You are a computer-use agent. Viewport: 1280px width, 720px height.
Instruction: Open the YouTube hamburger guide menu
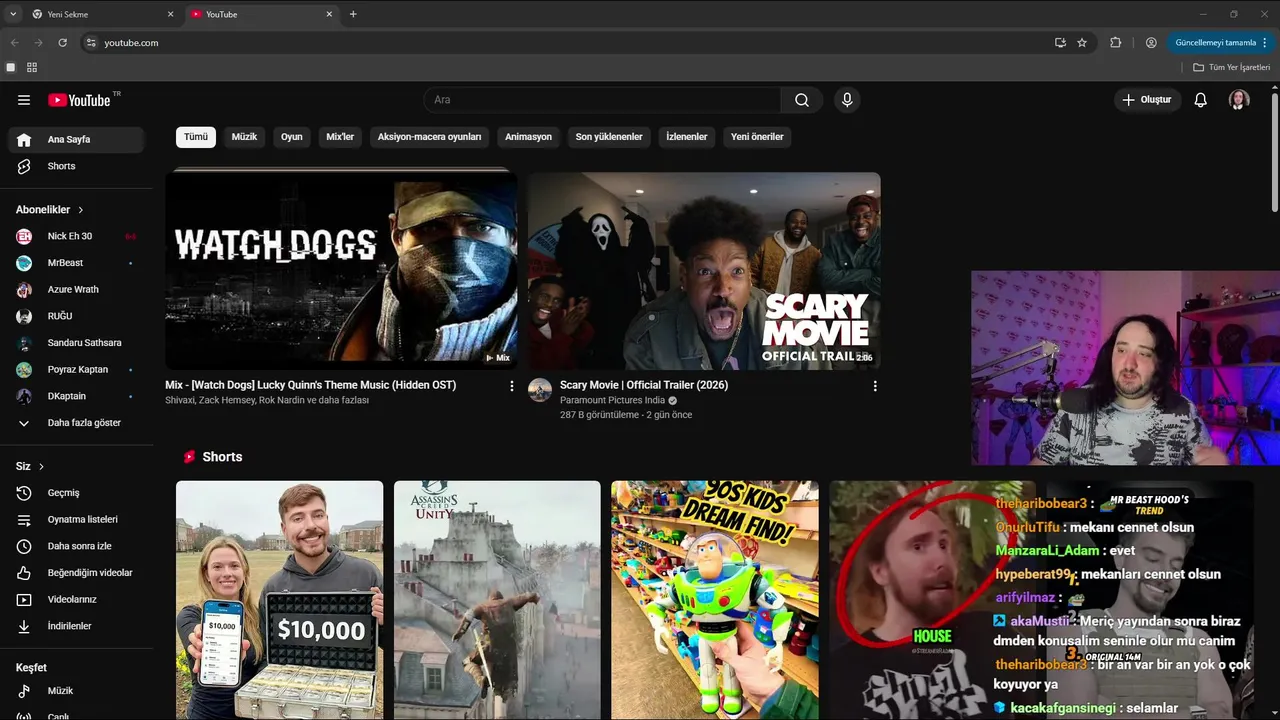tap(24, 100)
